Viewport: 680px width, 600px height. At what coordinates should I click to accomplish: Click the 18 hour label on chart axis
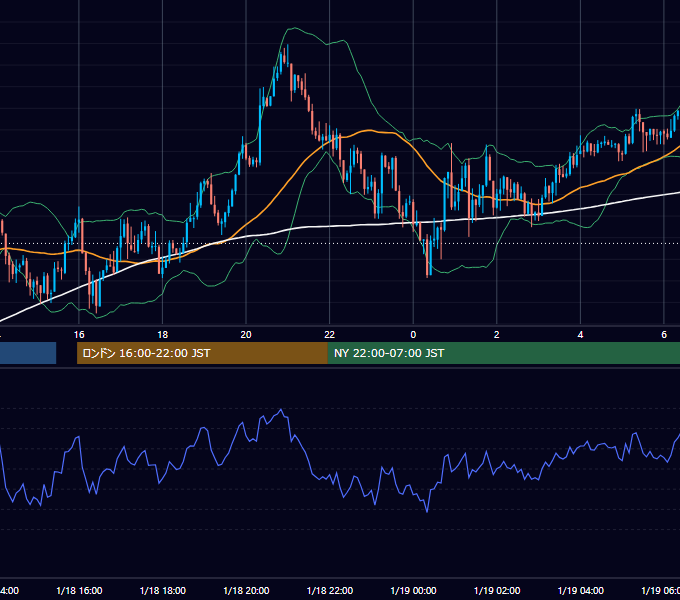tap(162, 335)
